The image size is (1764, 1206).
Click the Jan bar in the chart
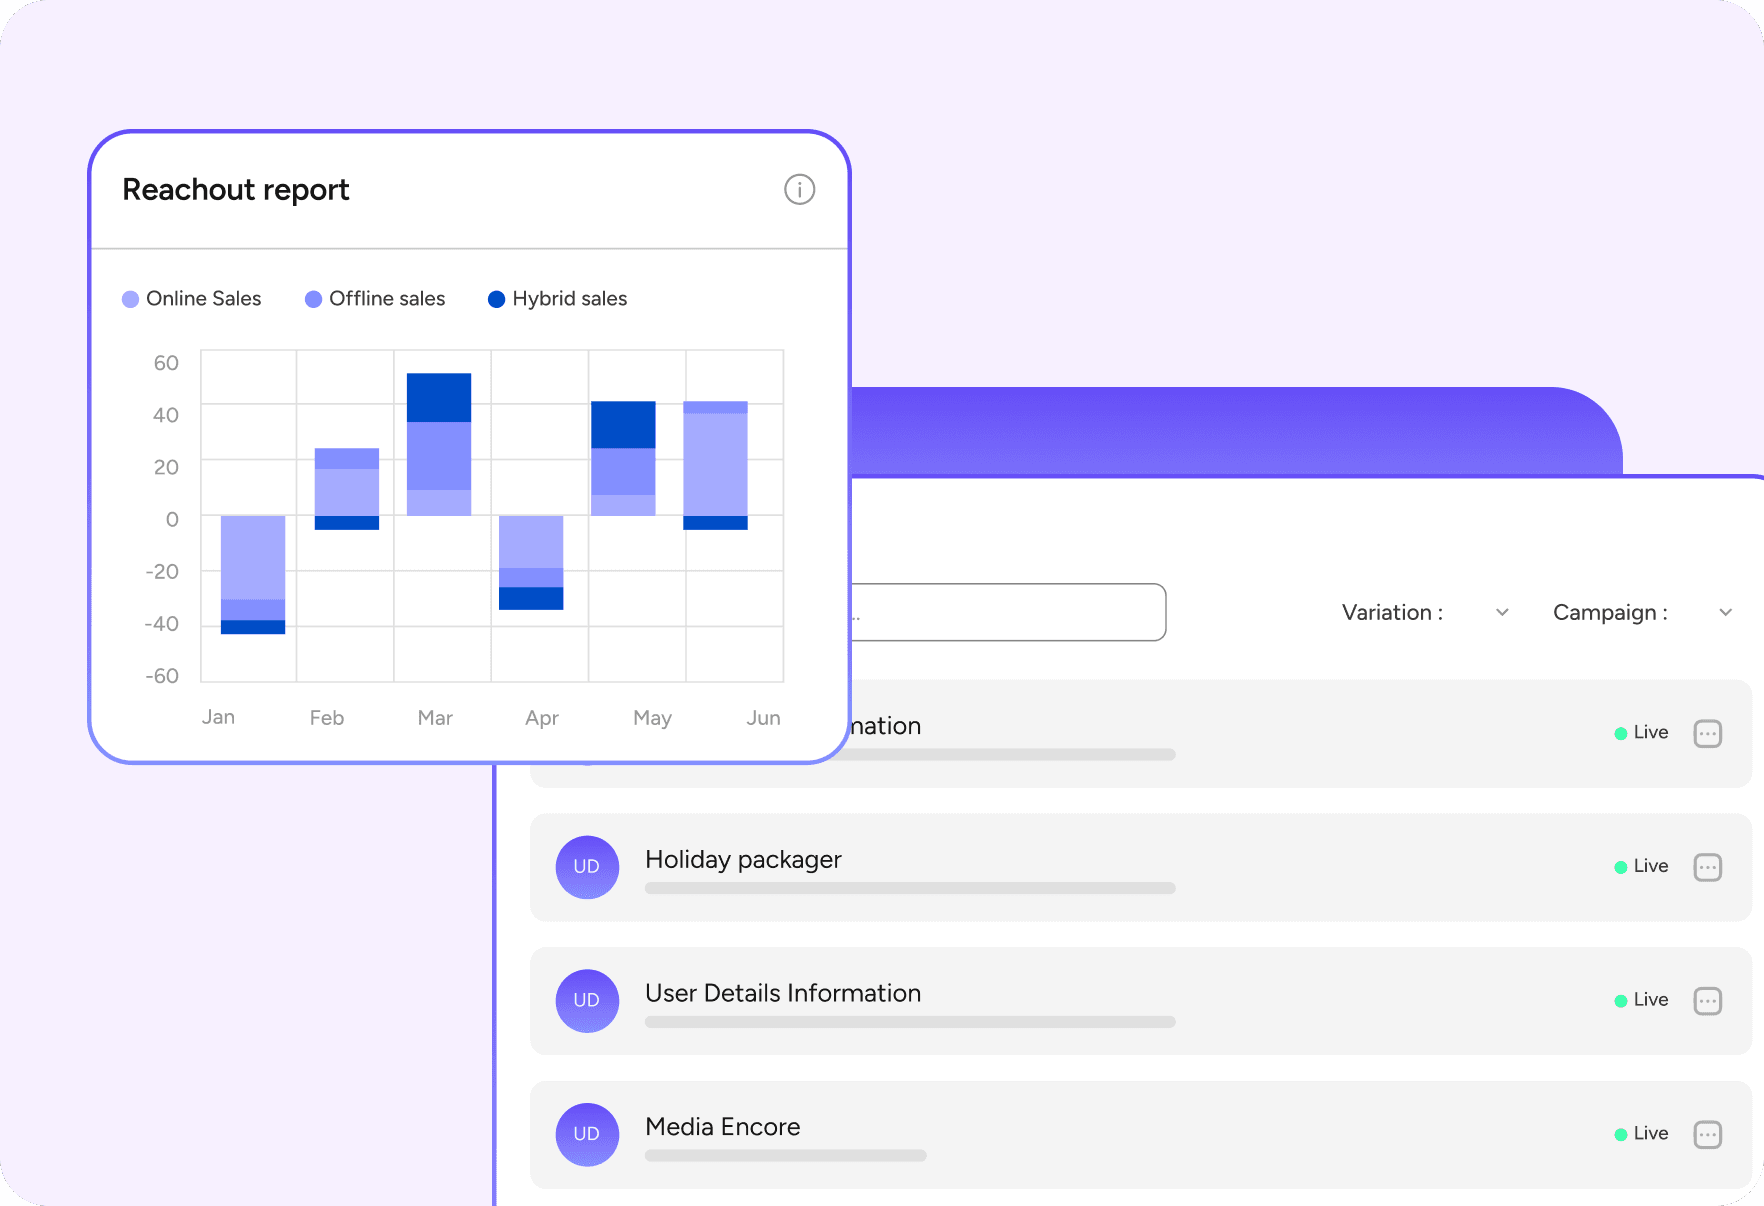(x=253, y=575)
